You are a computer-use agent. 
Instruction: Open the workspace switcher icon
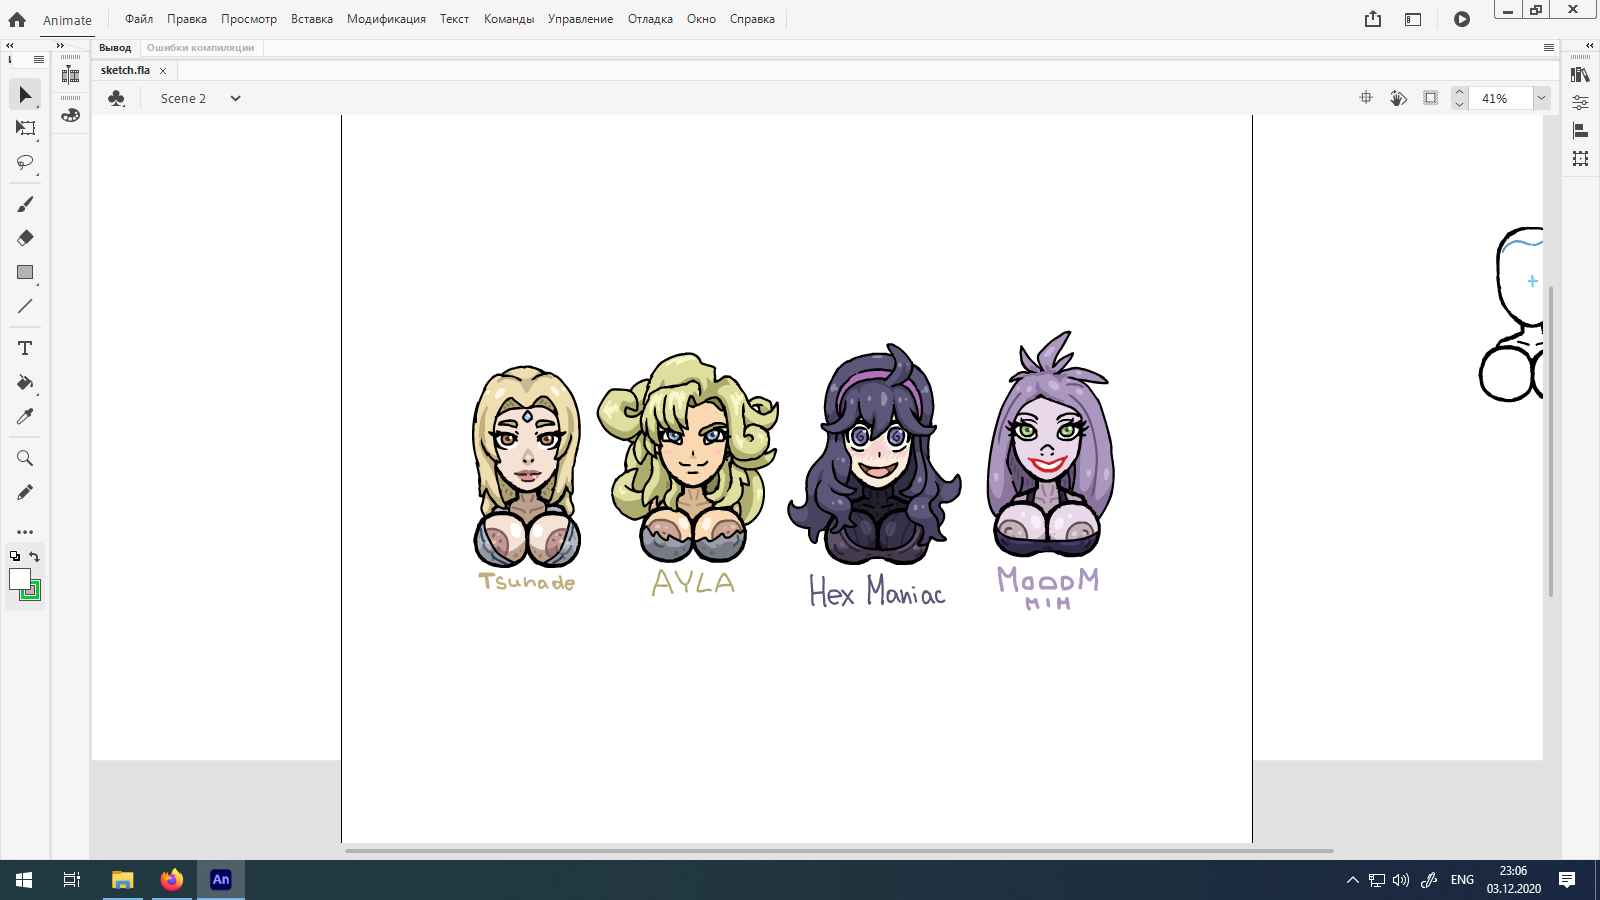[1413, 19]
